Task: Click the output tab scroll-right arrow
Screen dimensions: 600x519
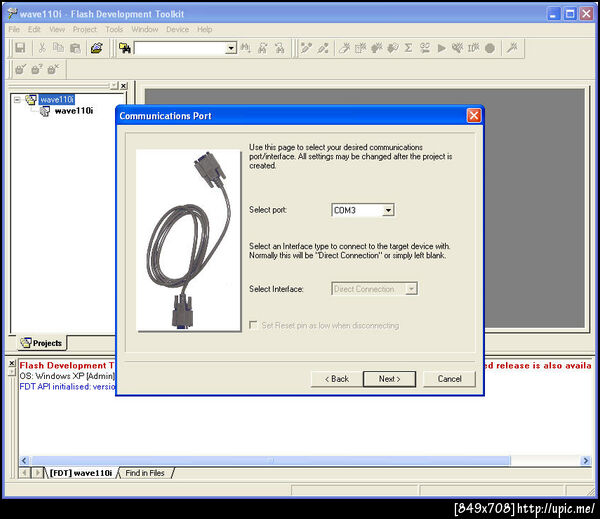Action: coord(38,473)
